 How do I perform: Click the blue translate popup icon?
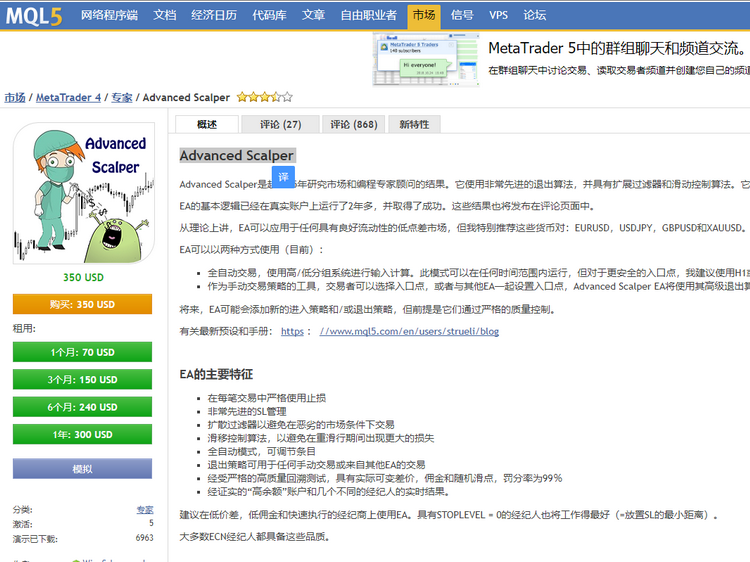(283, 177)
